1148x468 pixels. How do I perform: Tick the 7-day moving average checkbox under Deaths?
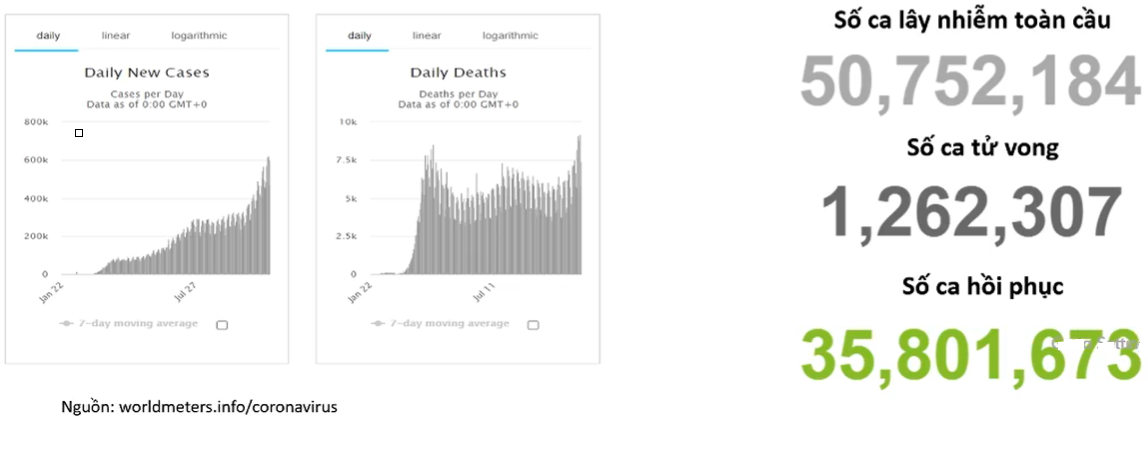(x=533, y=325)
